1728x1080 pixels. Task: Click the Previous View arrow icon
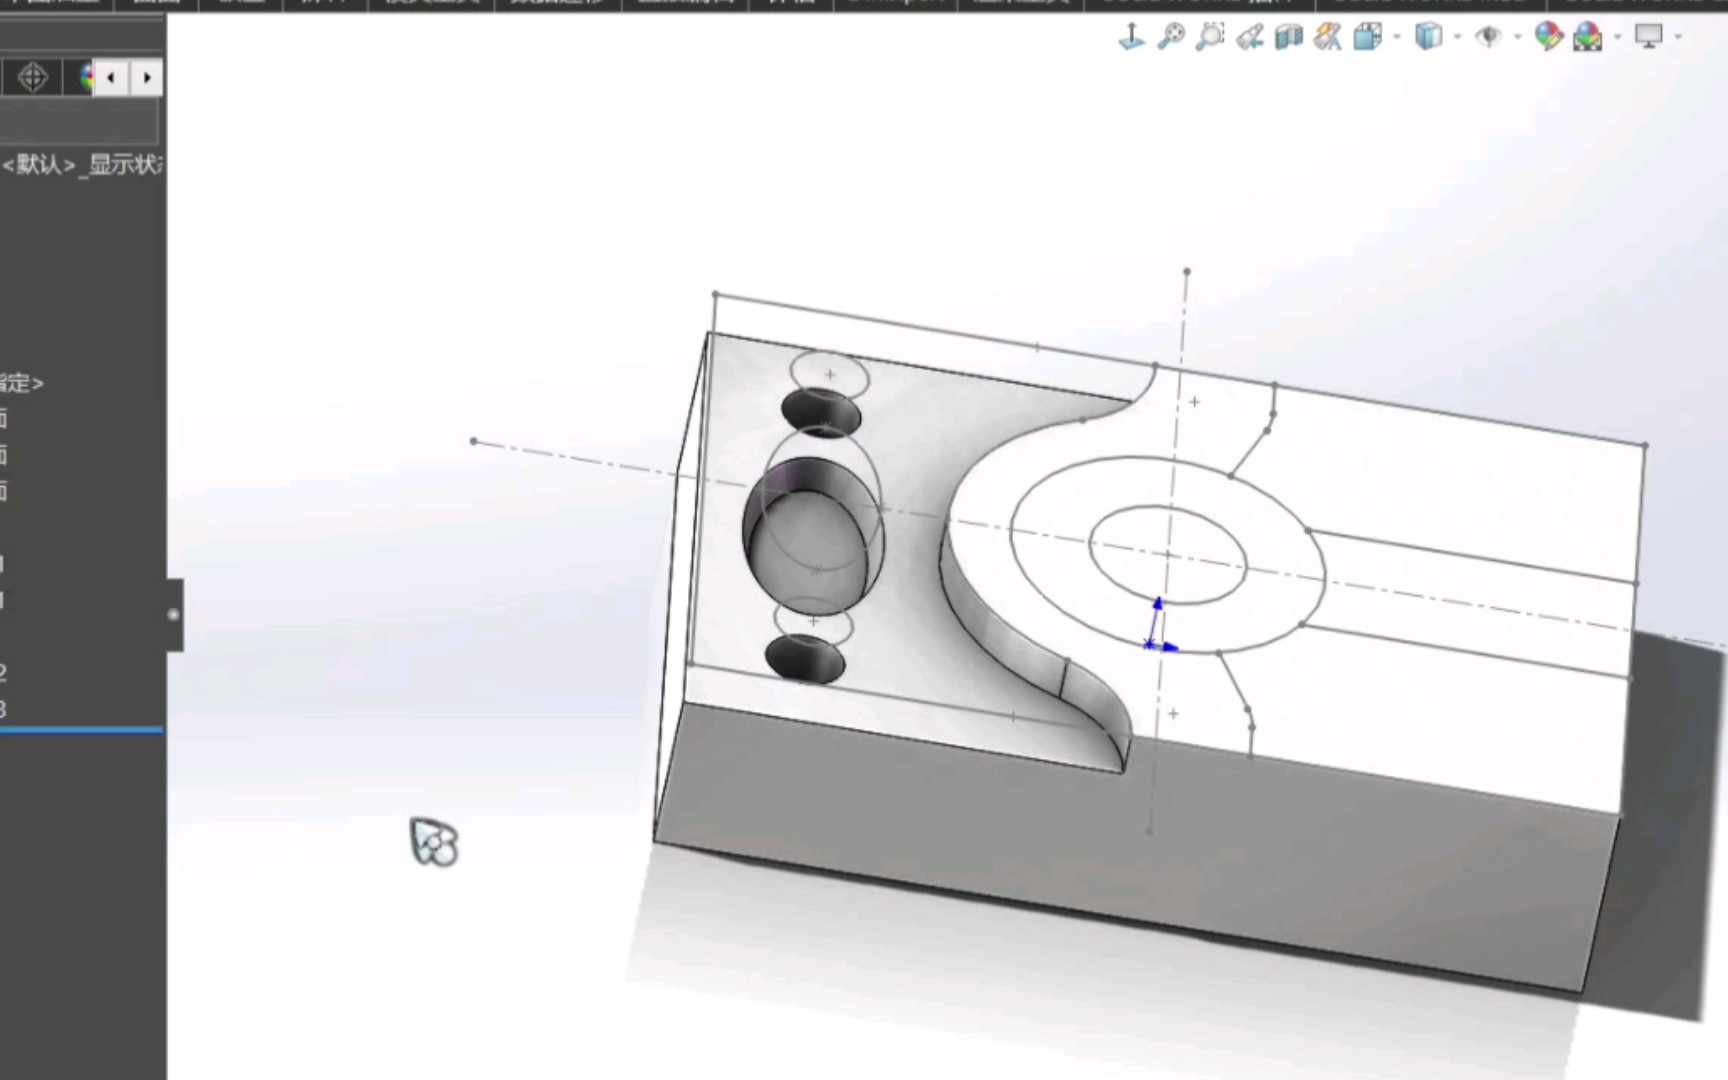(x=1248, y=37)
